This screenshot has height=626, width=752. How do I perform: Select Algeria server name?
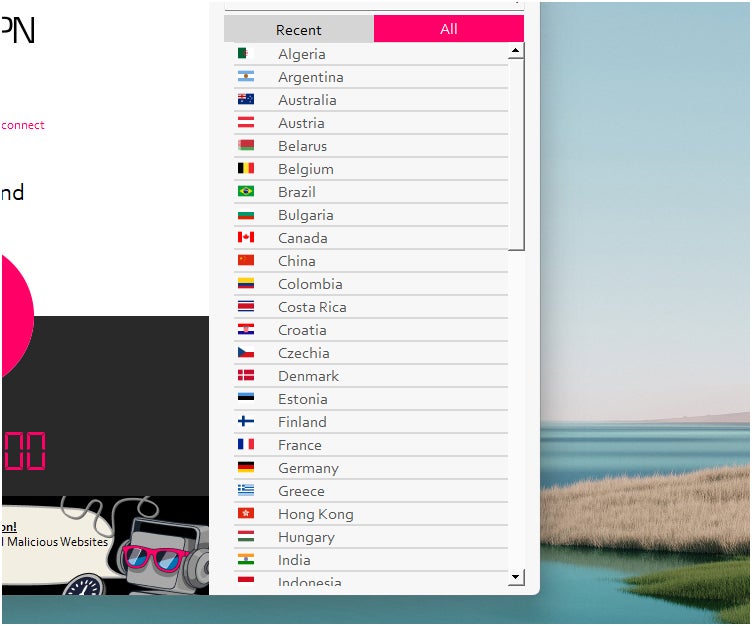[302, 54]
